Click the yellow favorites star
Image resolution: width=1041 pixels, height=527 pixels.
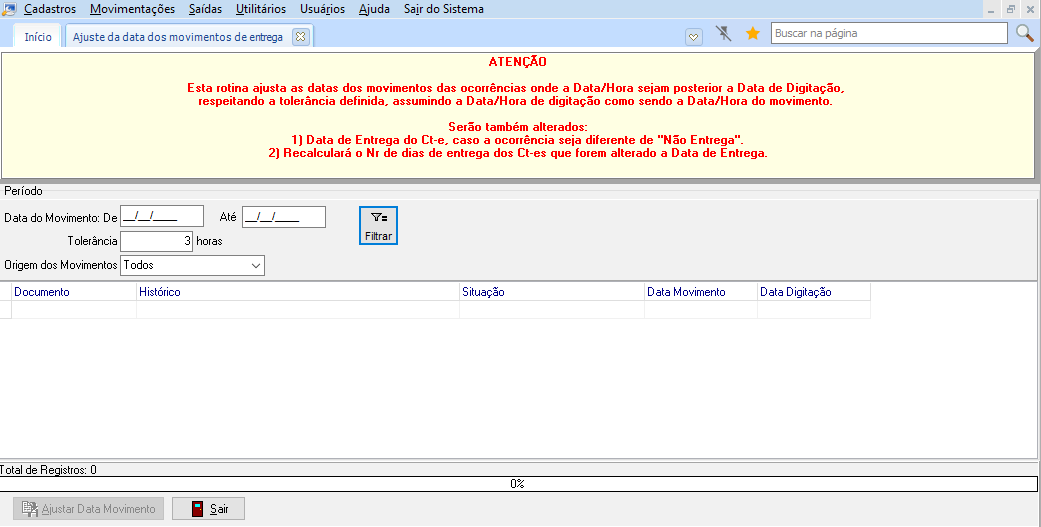point(752,33)
